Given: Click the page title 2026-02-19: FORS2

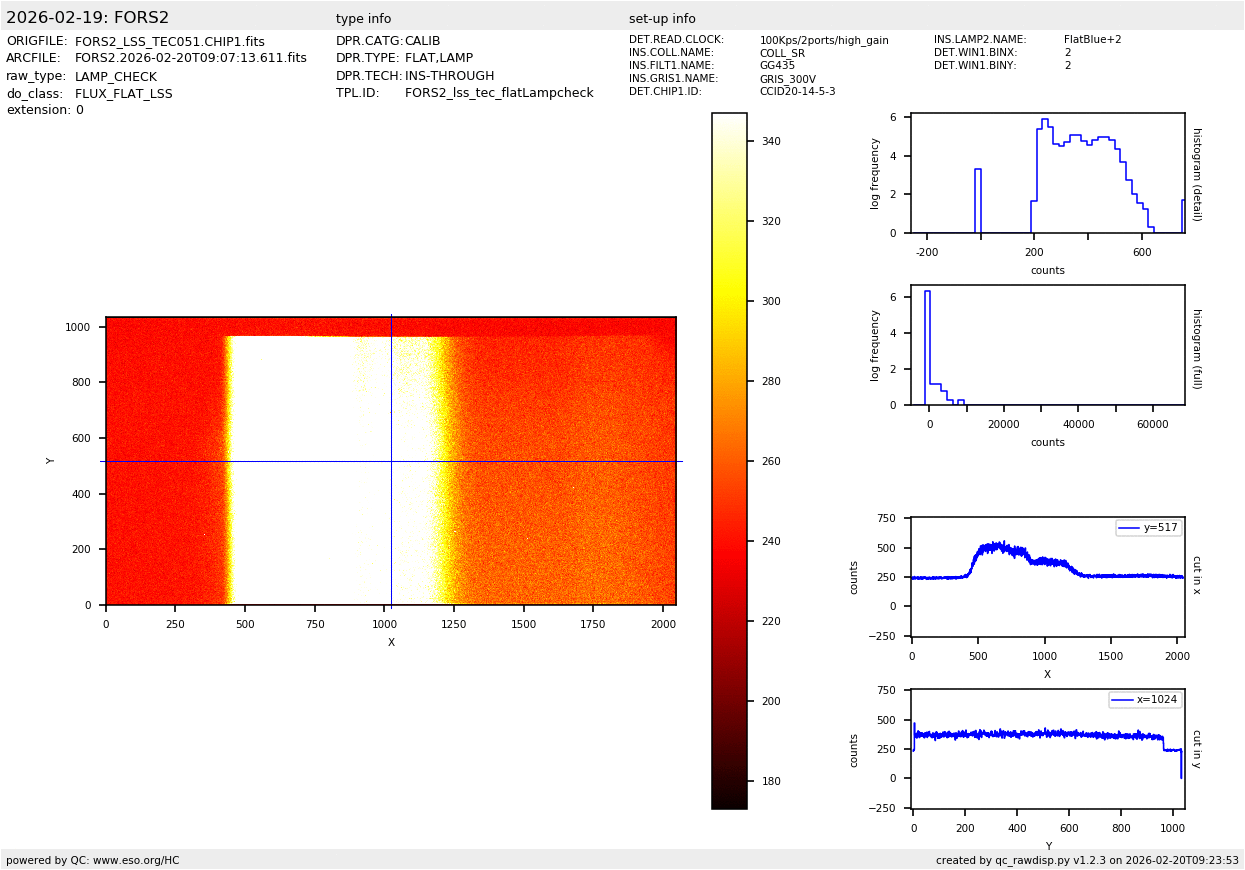Looking at the screenshot, I should [x=88, y=18].
